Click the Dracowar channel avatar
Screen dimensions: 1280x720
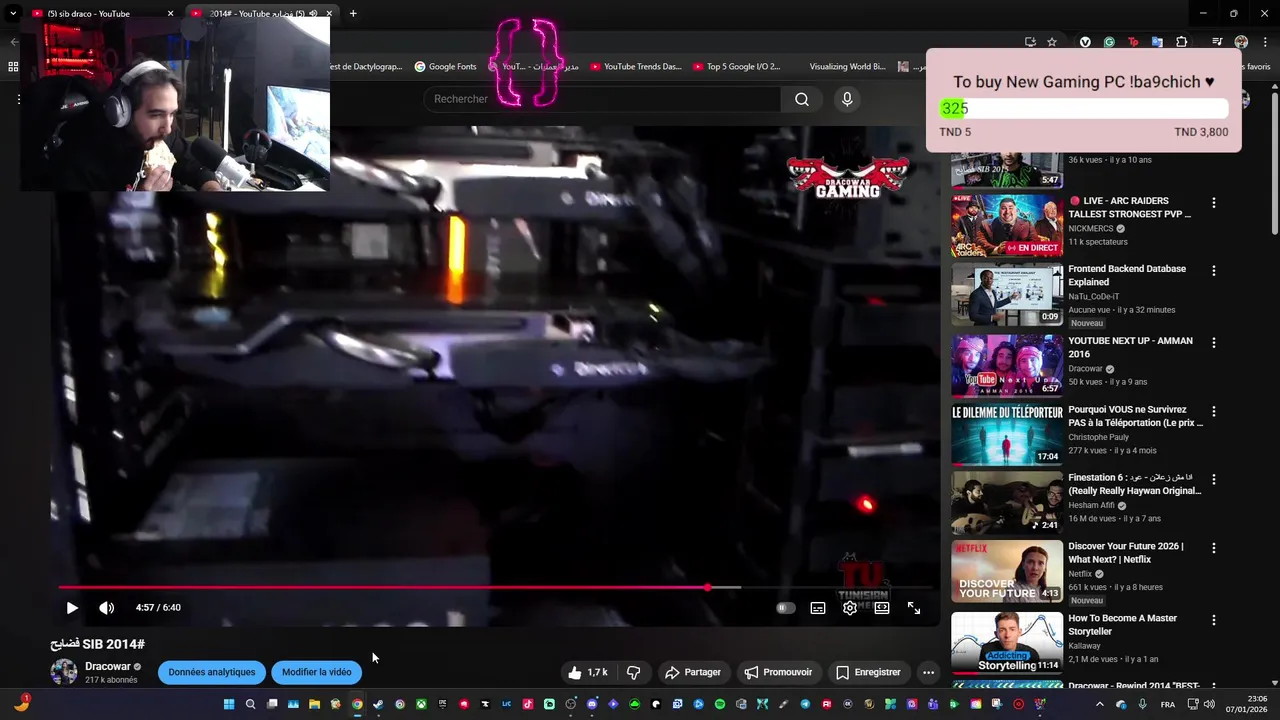(64, 672)
